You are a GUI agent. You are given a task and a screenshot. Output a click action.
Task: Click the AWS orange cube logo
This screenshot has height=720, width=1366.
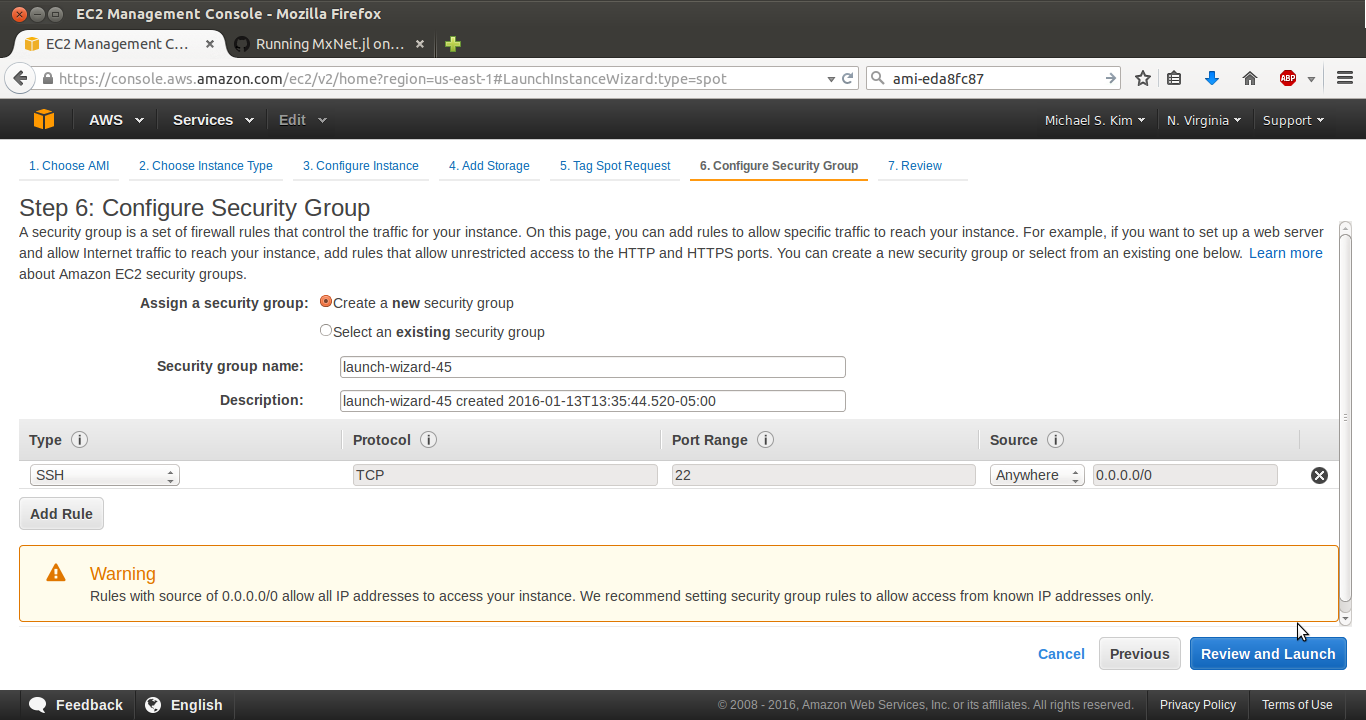click(43, 120)
